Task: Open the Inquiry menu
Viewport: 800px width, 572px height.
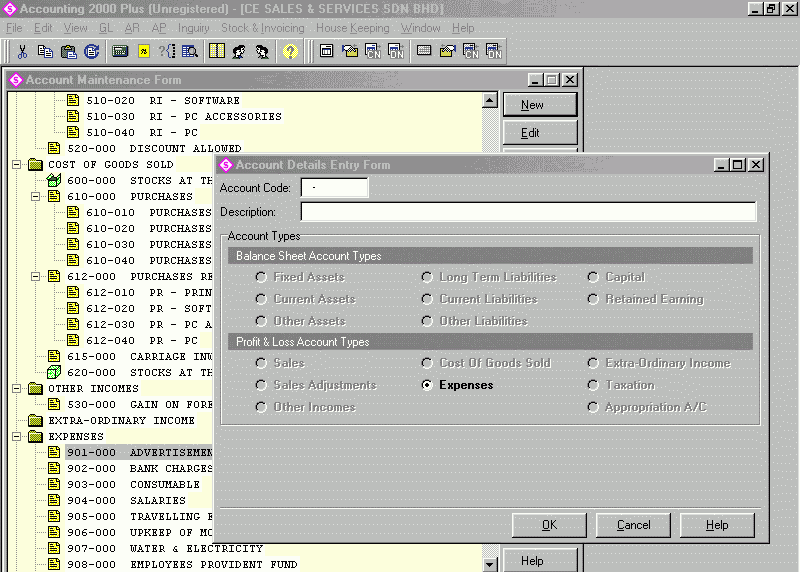Action: (193, 28)
